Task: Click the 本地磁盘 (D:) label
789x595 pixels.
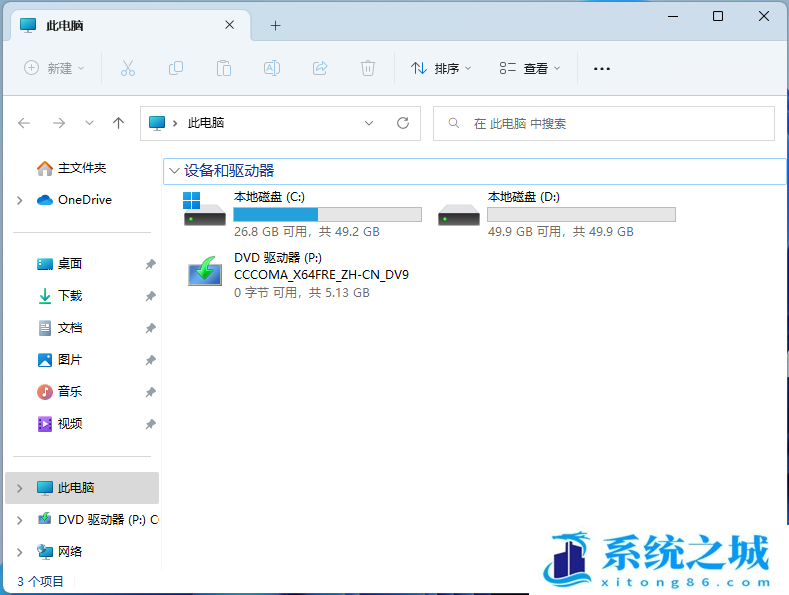Action: [523, 197]
